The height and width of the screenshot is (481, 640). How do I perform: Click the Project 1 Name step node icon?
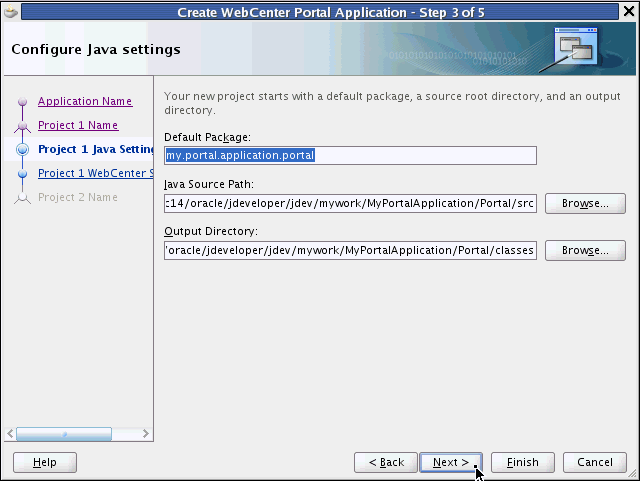pos(22,127)
